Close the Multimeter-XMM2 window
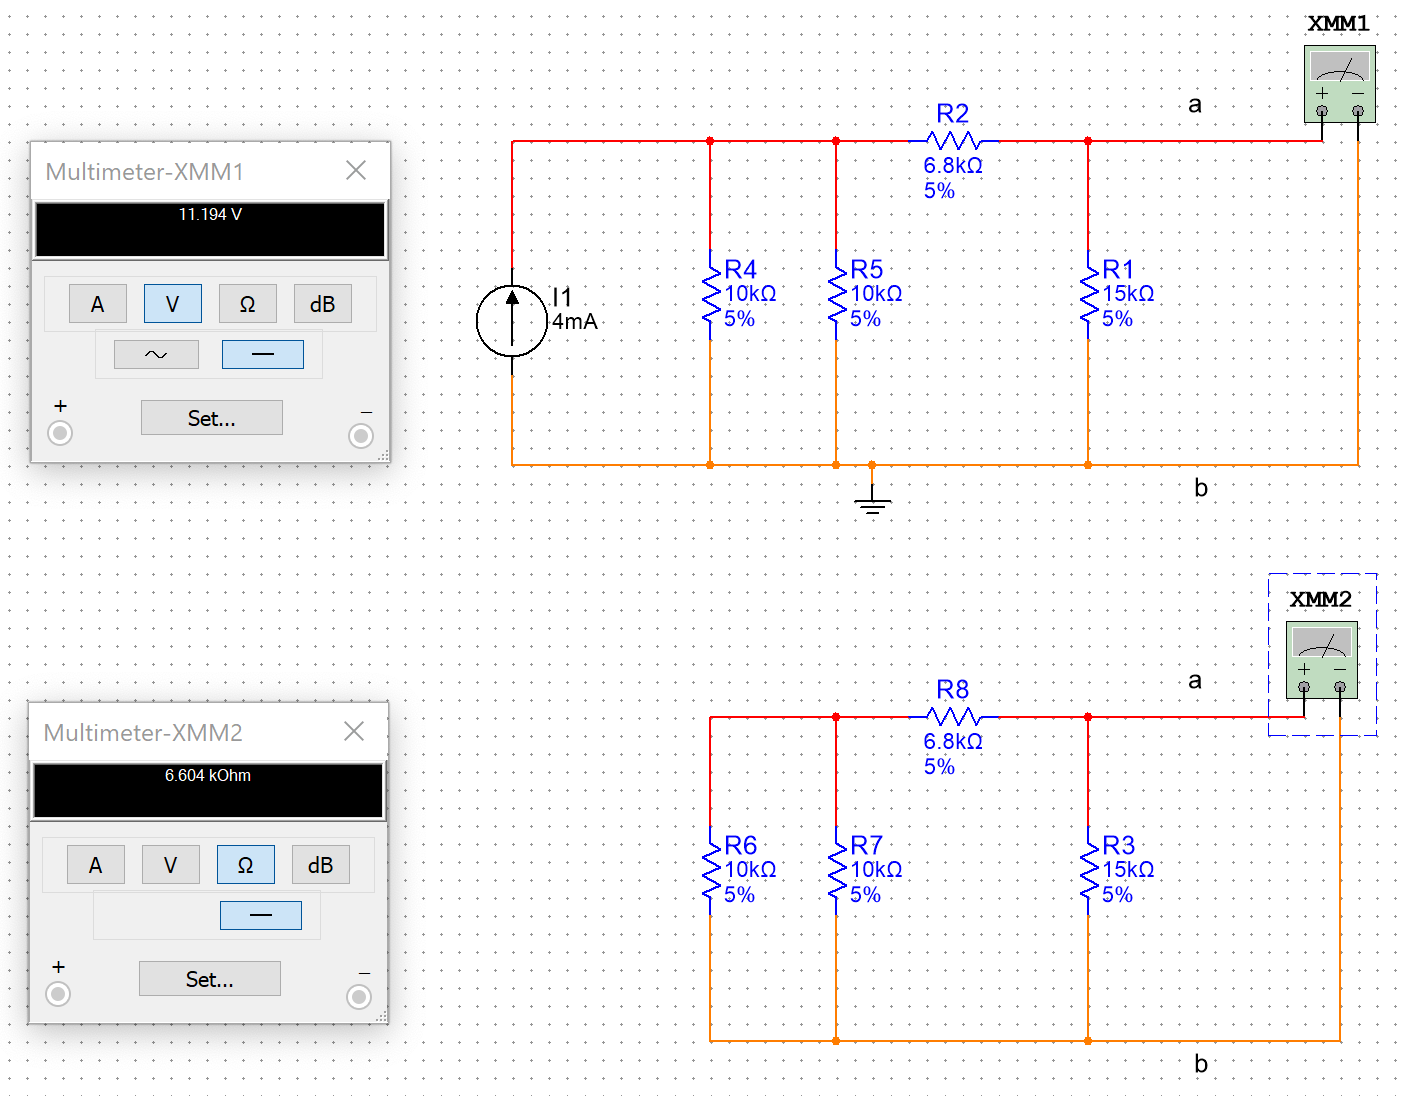This screenshot has width=1402, height=1096. [x=354, y=732]
